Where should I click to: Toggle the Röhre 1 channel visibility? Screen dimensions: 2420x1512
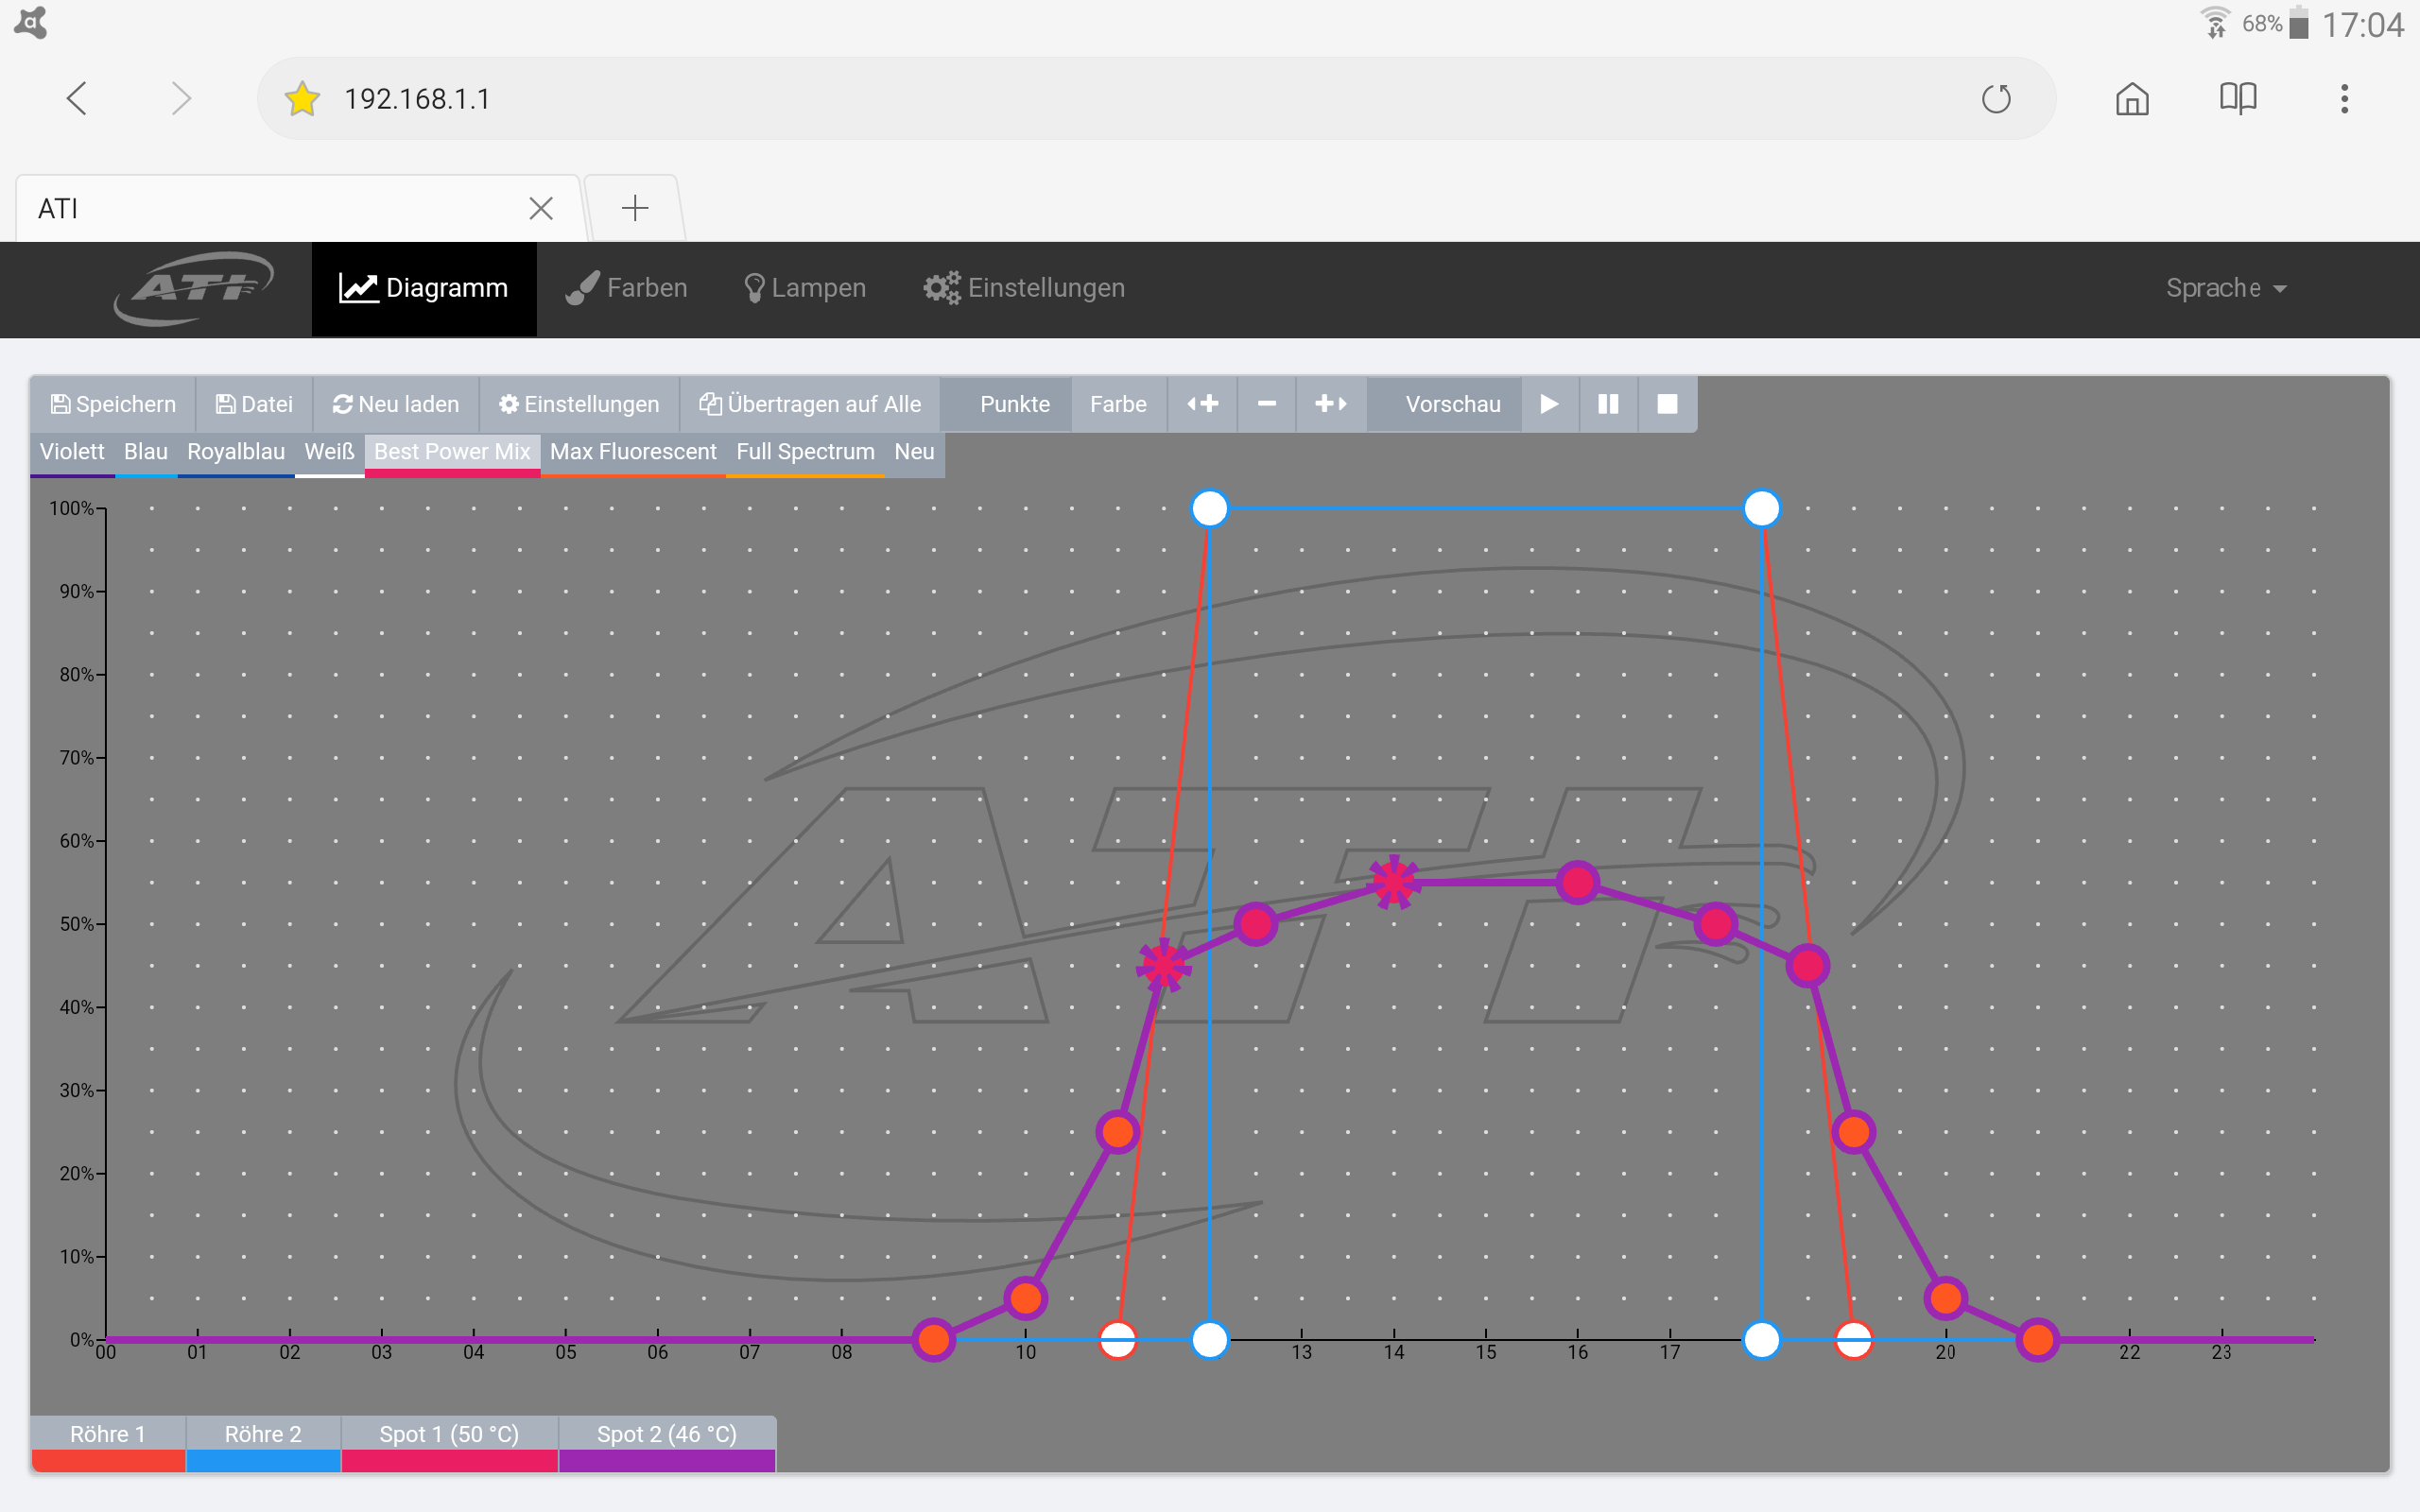(x=108, y=1441)
